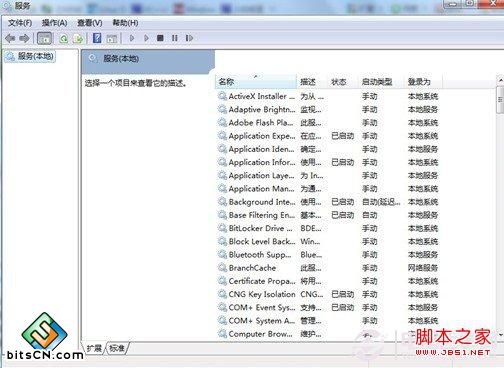
Task: Click the gear icon of Adobe Flash Player
Action: coord(222,123)
